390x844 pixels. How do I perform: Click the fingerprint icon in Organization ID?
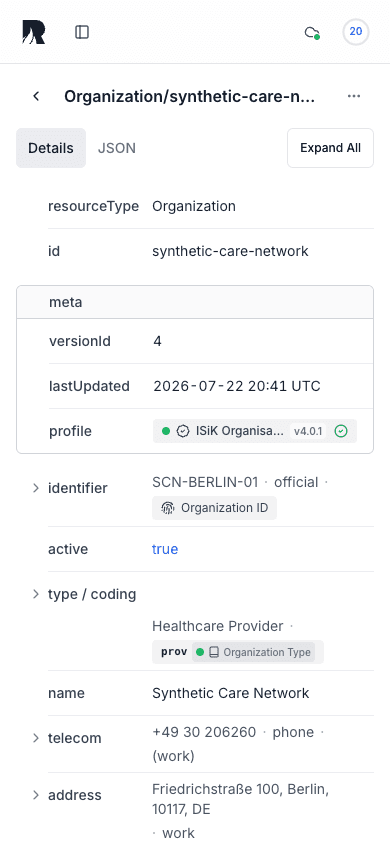click(168, 508)
